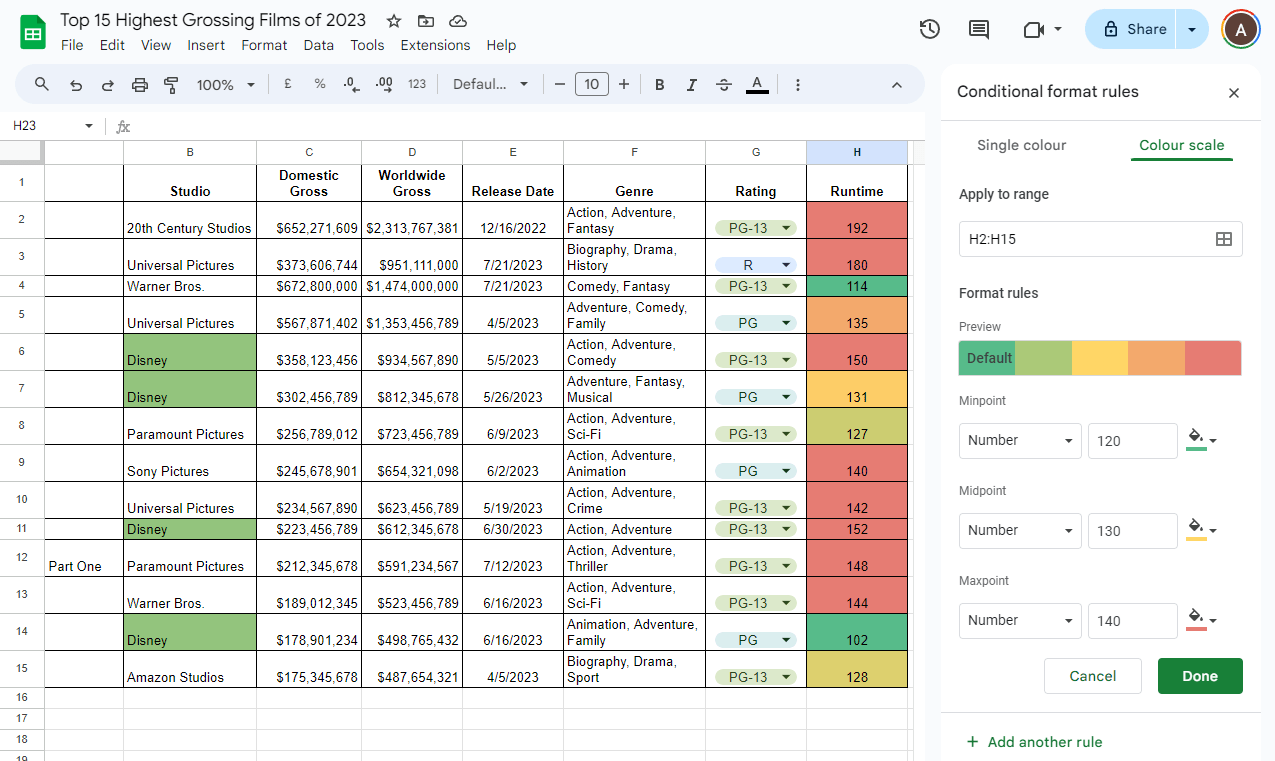Open more toolbar options three dots

point(798,85)
